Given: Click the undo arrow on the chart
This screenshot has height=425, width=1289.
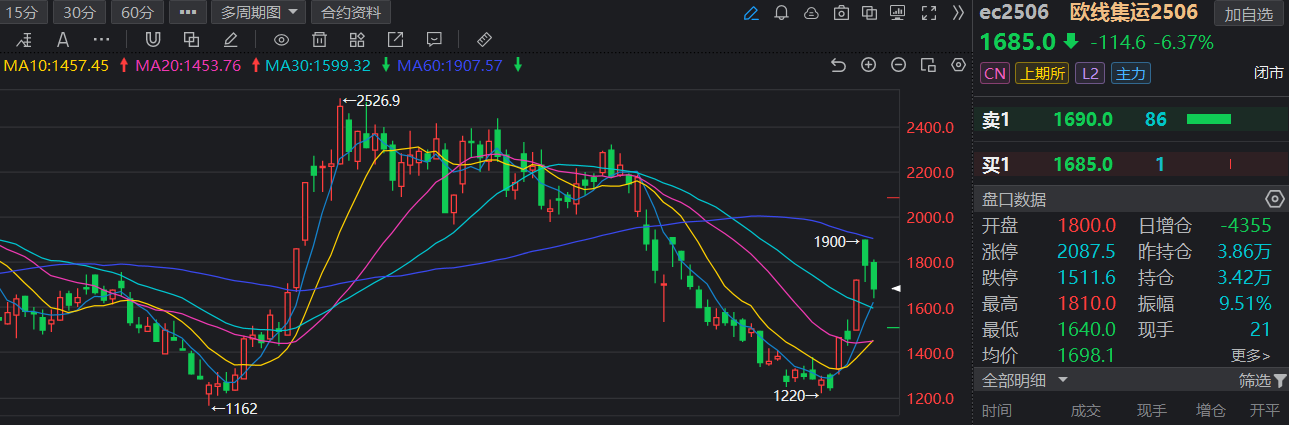Looking at the screenshot, I should pos(839,65).
